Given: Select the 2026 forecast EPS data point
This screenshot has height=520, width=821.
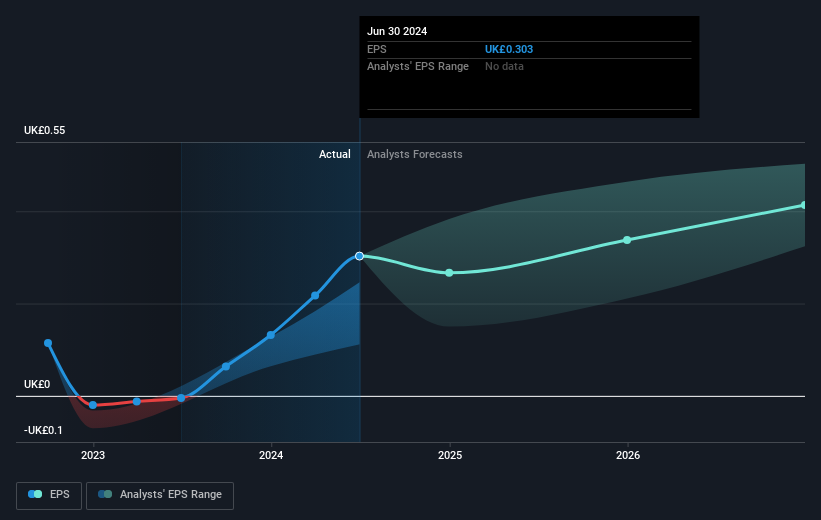Looking at the screenshot, I should (x=627, y=240).
